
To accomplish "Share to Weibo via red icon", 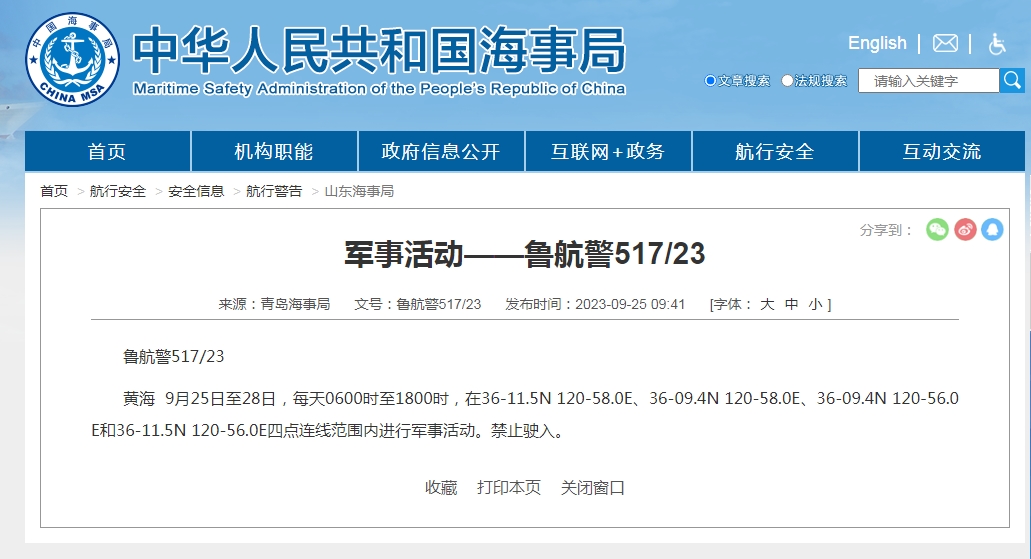I will click(965, 230).
